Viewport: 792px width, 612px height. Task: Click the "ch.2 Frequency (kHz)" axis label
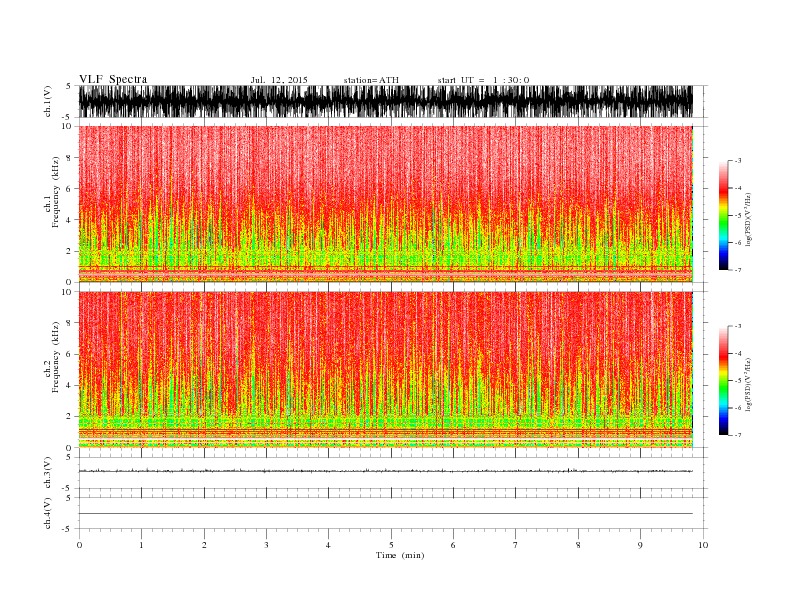pyautogui.click(x=52, y=357)
